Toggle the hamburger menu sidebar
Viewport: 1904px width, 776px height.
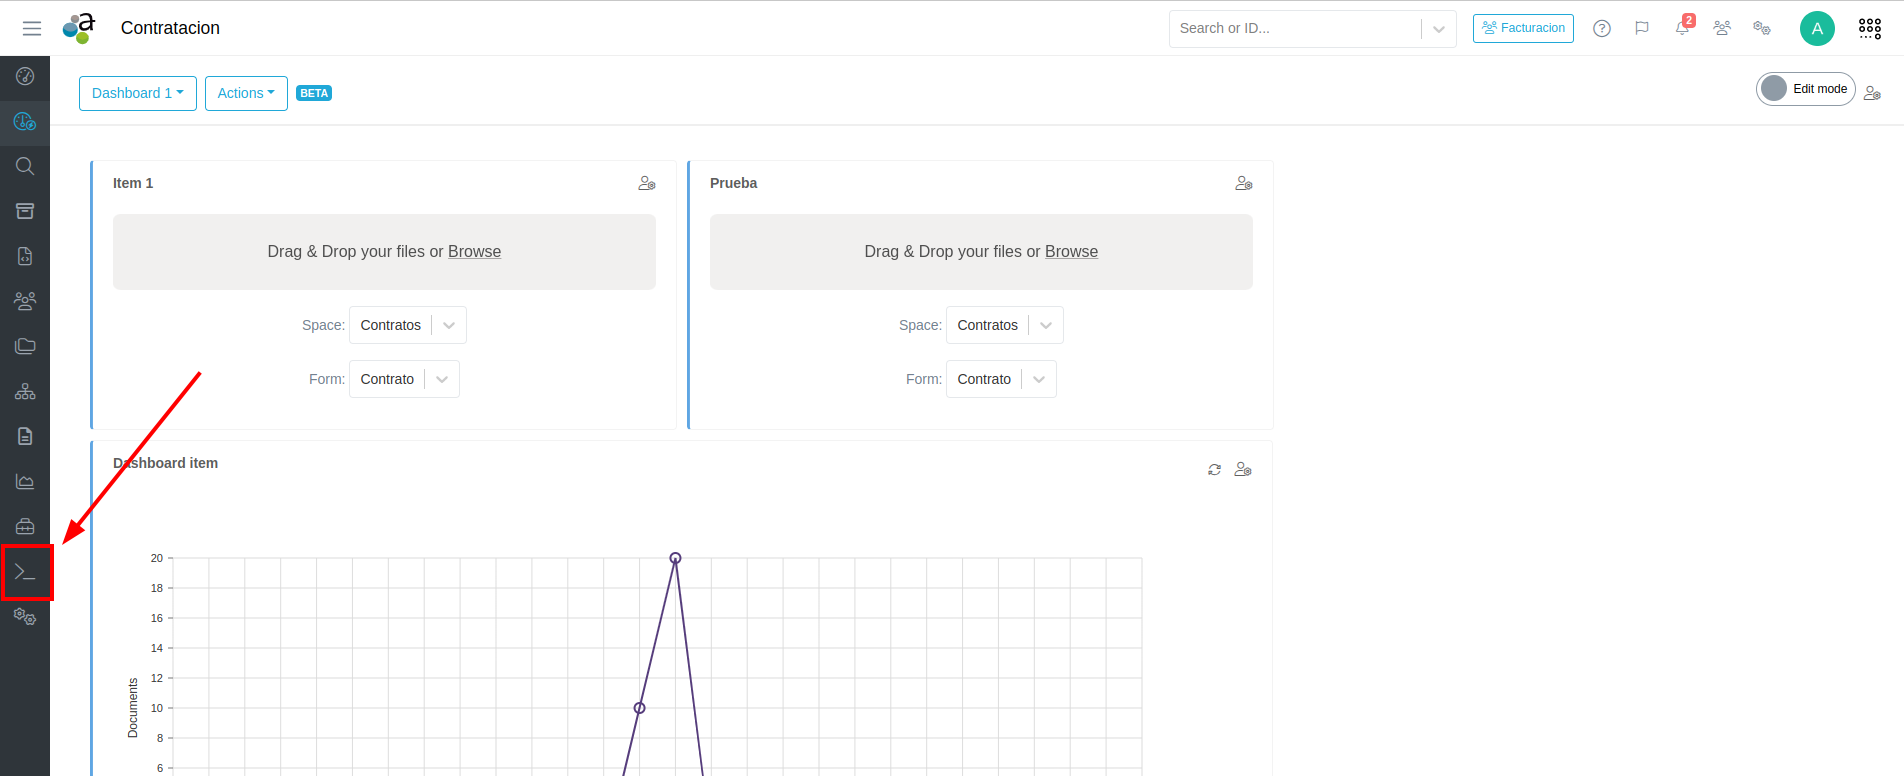[32, 28]
